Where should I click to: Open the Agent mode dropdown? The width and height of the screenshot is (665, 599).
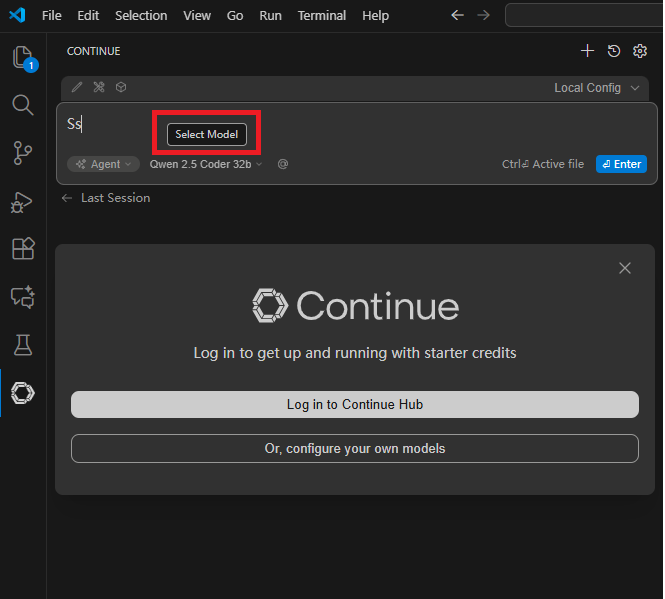tap(103, 164)
